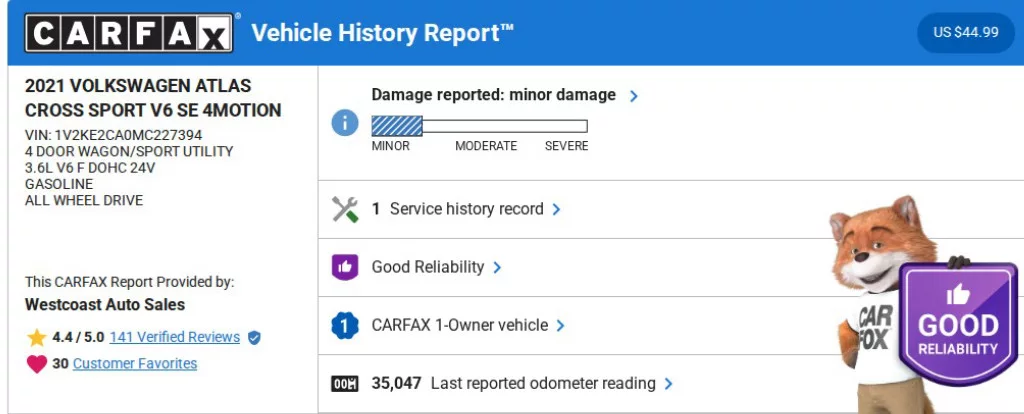This screenshot has height=414, width=1024.
Task: Click the US $44.99 price button
Action: coord(965,32)
